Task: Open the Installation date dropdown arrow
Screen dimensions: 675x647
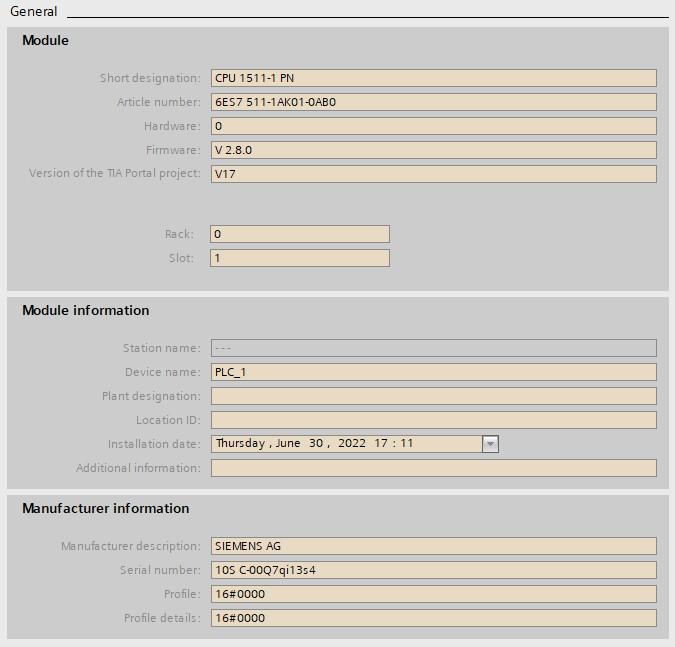Action: tap(490, 444)
